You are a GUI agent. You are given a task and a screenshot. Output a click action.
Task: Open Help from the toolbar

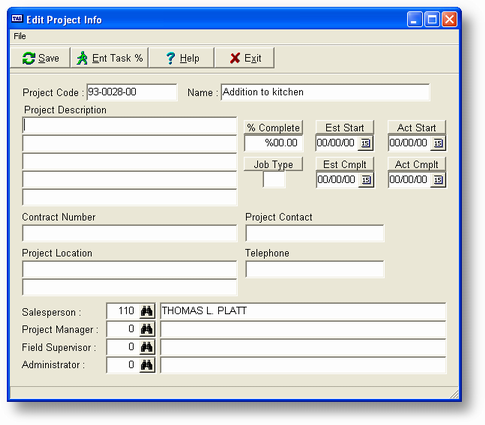[x=182, y=58]
